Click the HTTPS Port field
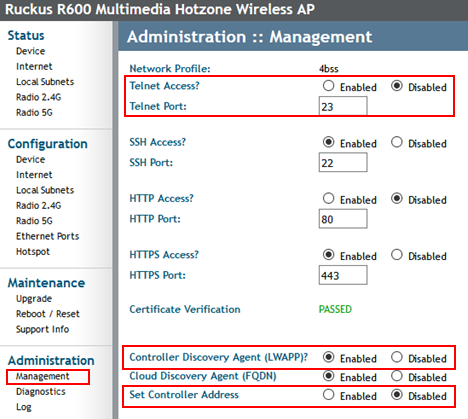 coord(343,275)
